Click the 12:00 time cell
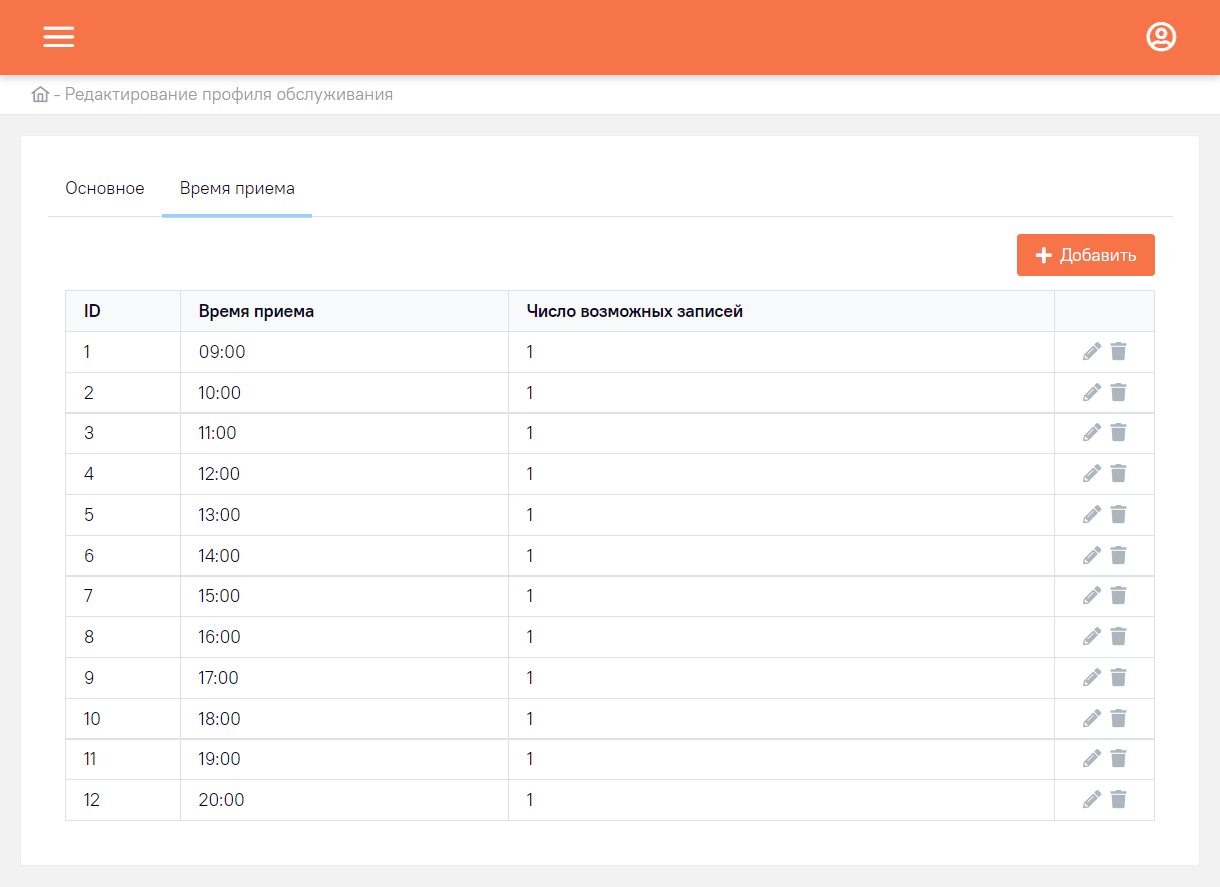 pyautogui.click(x=344, y=474)
